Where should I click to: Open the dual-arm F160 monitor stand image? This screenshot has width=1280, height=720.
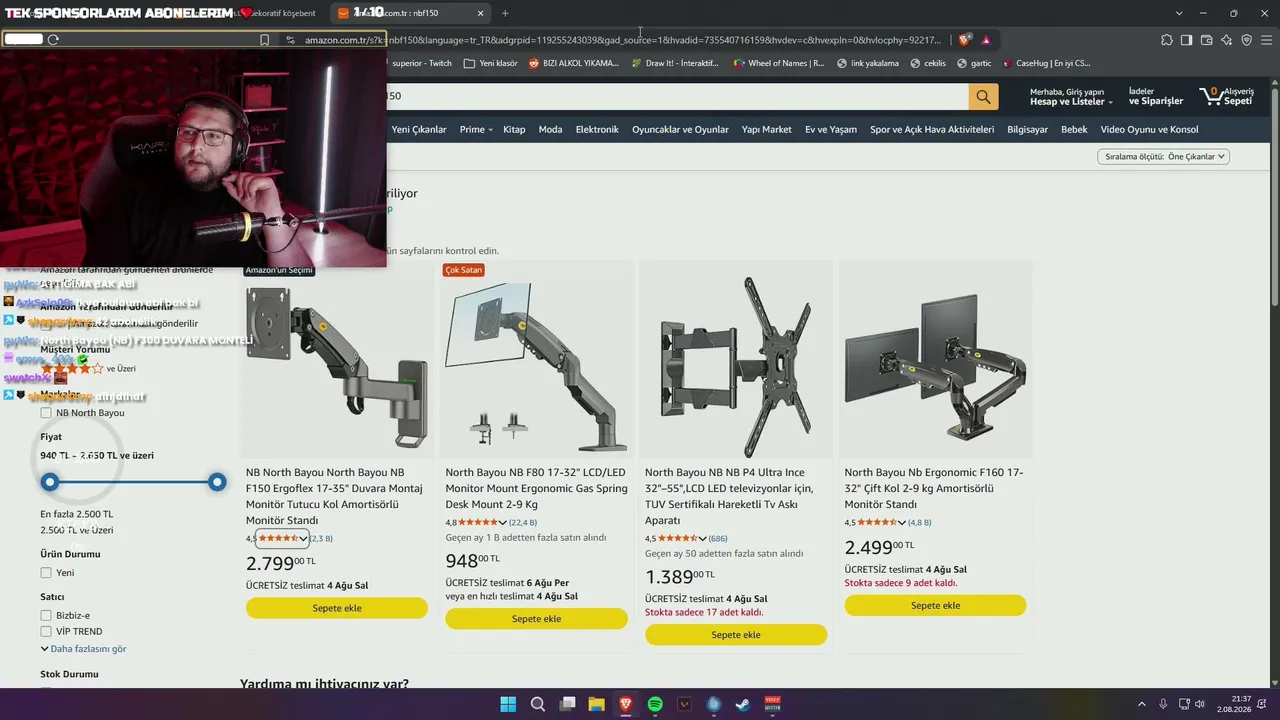(x=935, y=366)
